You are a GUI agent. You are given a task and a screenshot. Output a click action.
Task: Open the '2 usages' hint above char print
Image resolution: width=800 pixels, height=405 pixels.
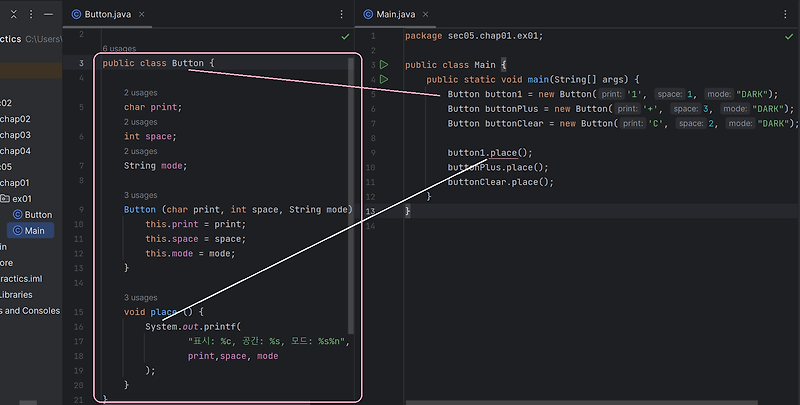click(140, 93)
